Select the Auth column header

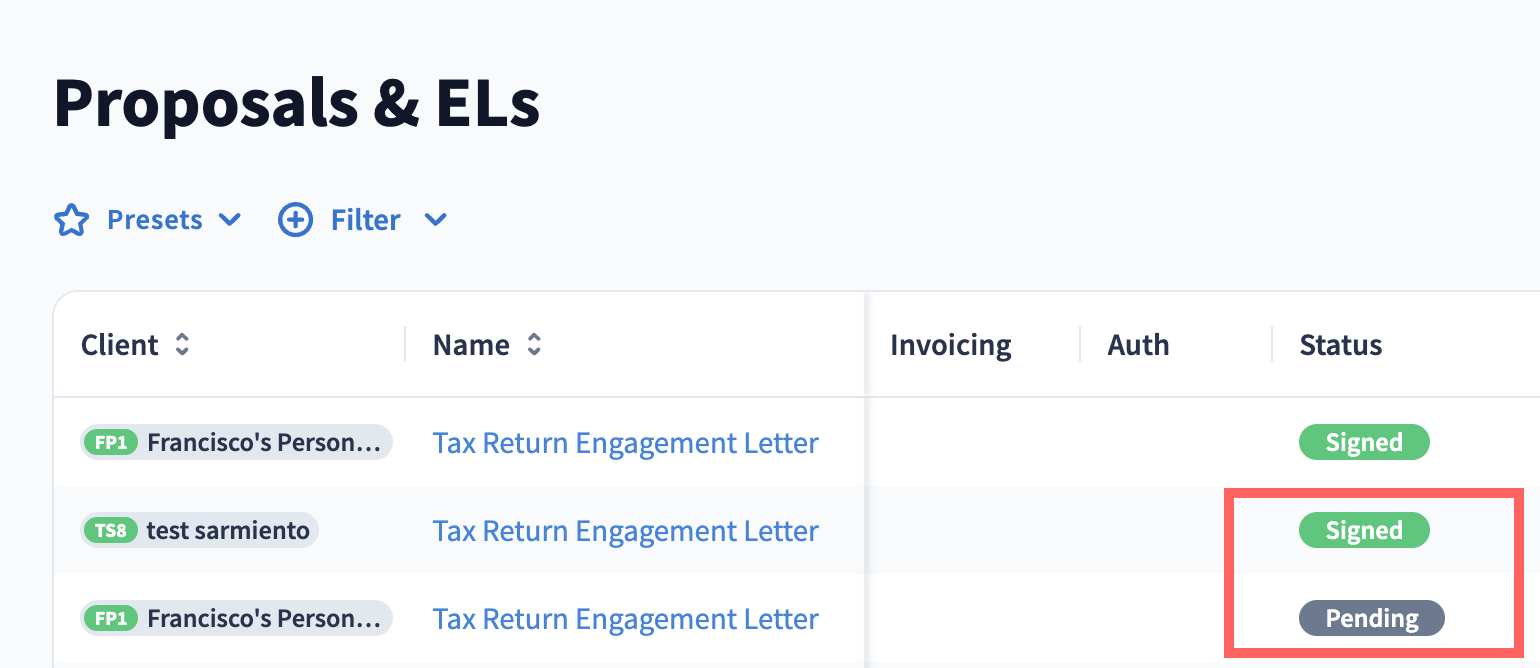[x=1138, y=345]
